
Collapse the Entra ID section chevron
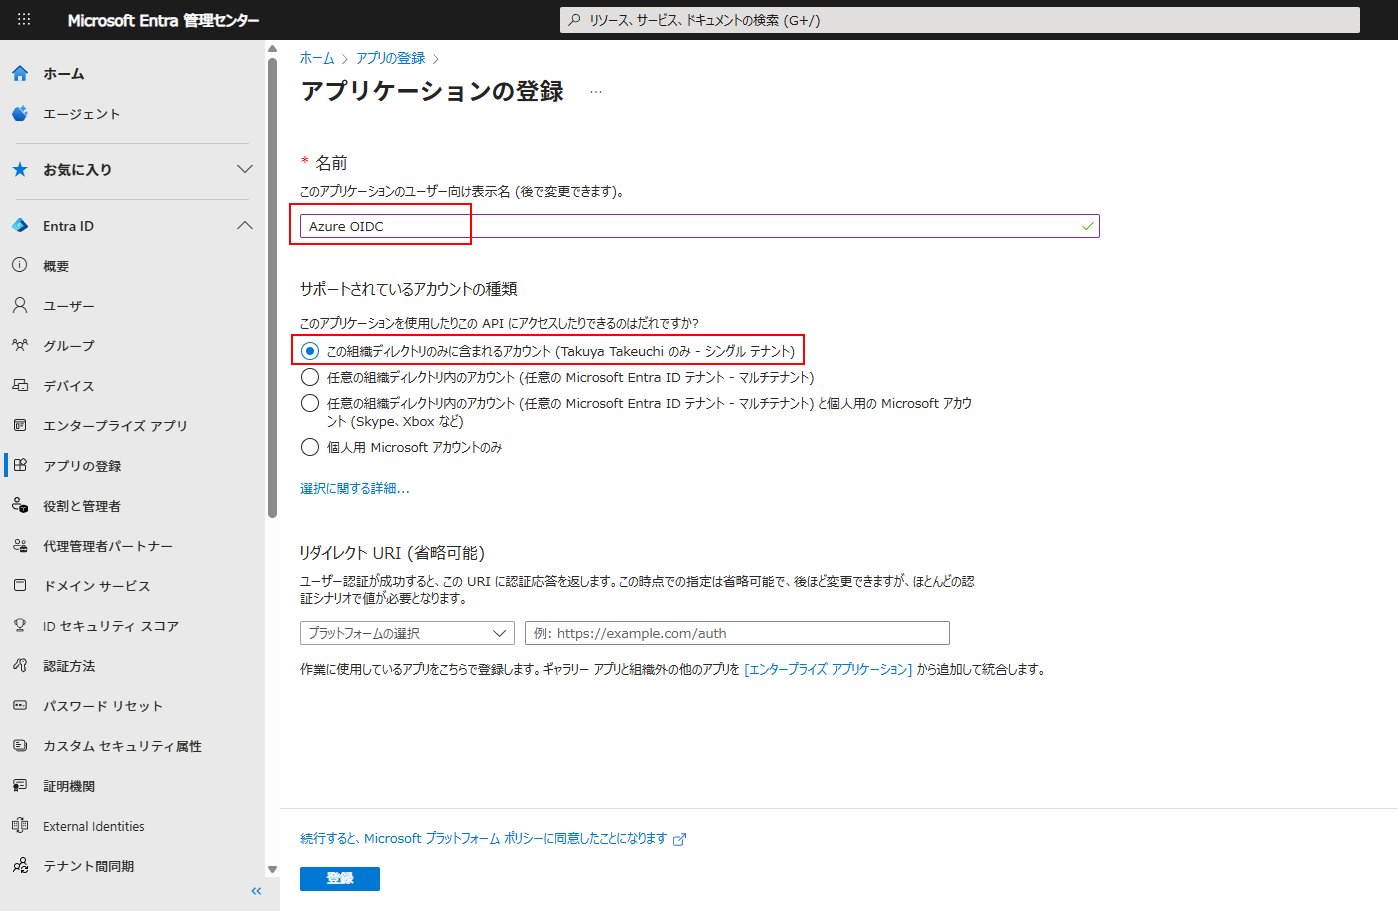click(245, 226)
